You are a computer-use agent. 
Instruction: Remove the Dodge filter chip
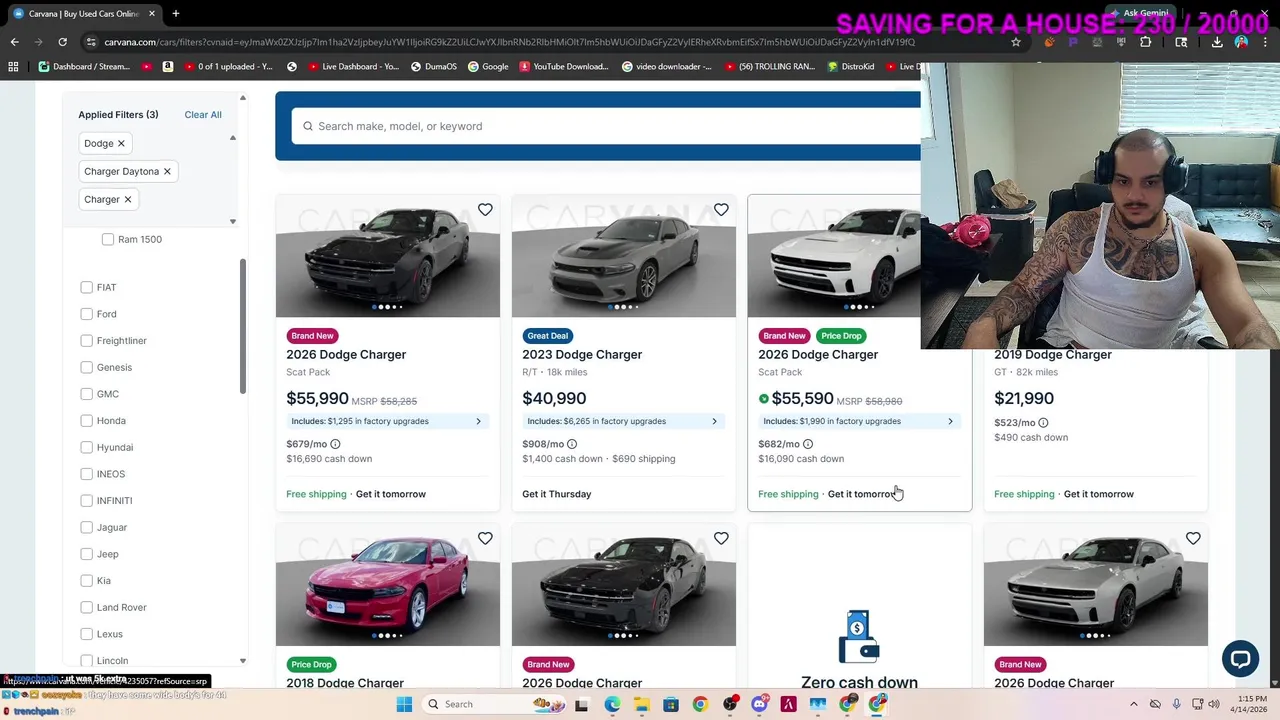(121, 143)
